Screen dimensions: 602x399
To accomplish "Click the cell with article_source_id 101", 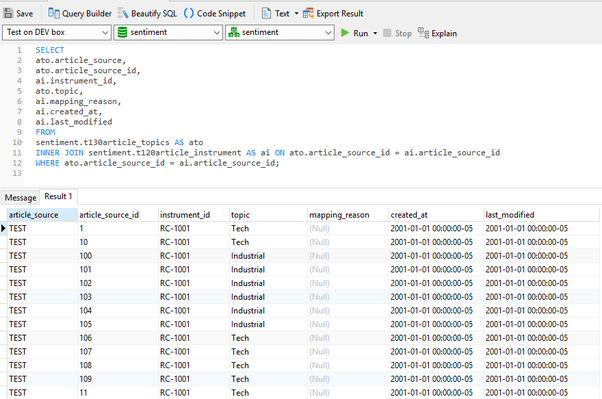I will coord(118,270).
